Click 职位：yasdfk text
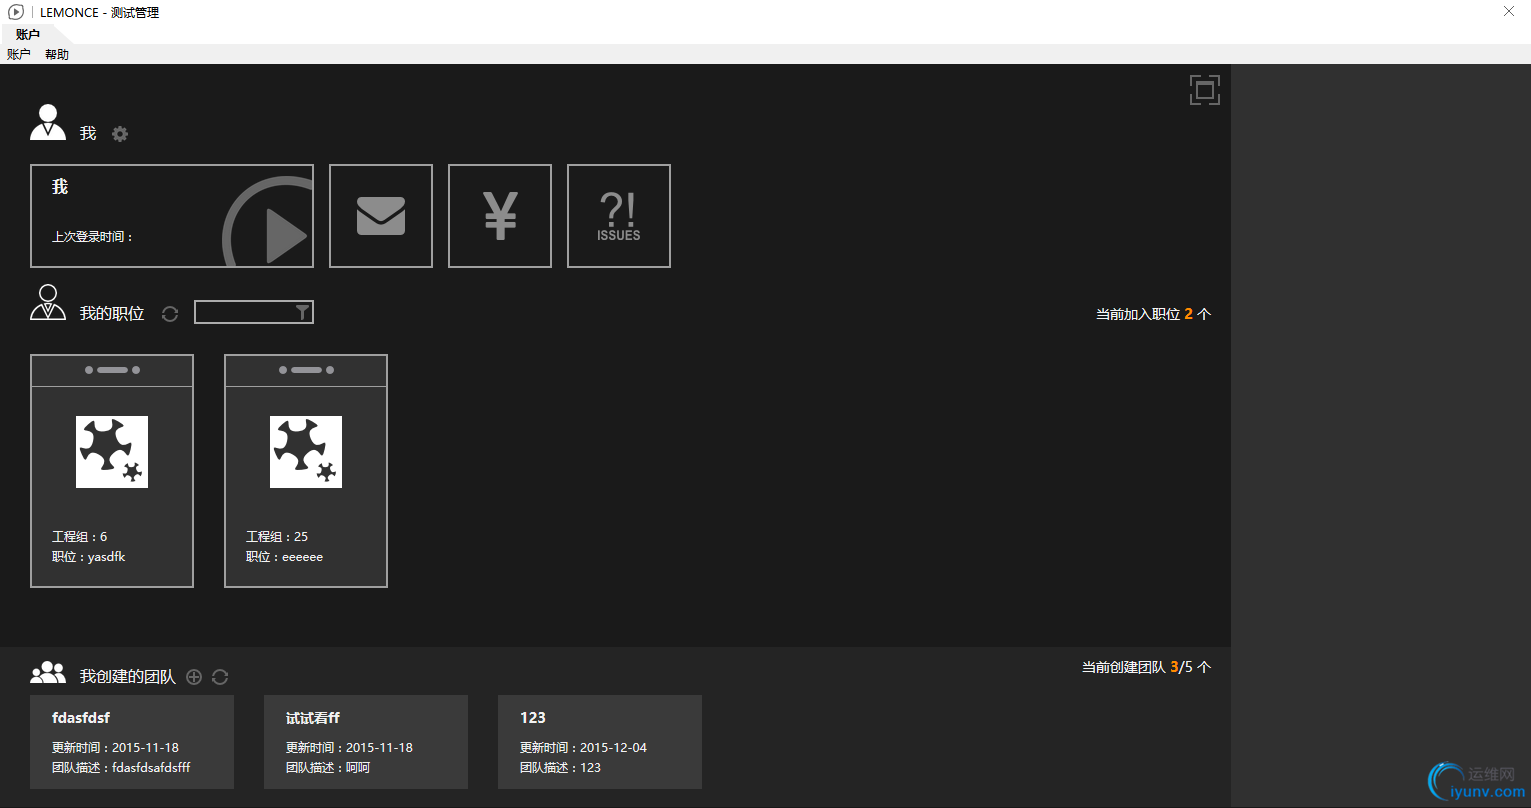 pyautogui.click(x=88, y=557)
